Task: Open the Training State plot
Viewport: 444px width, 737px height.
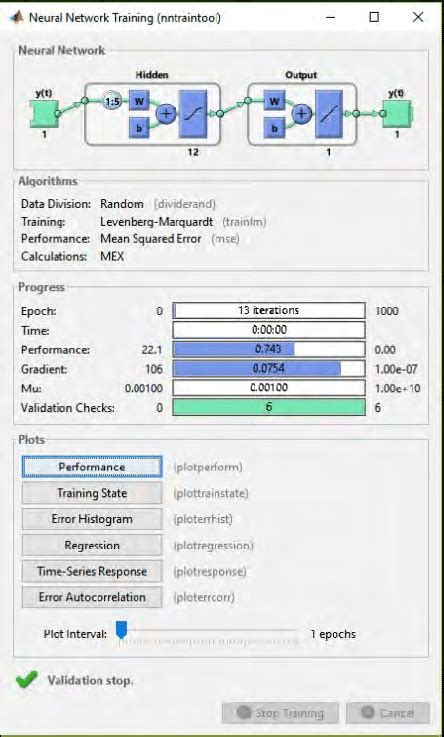Action: pyautogui.click(x=92, y=493)
